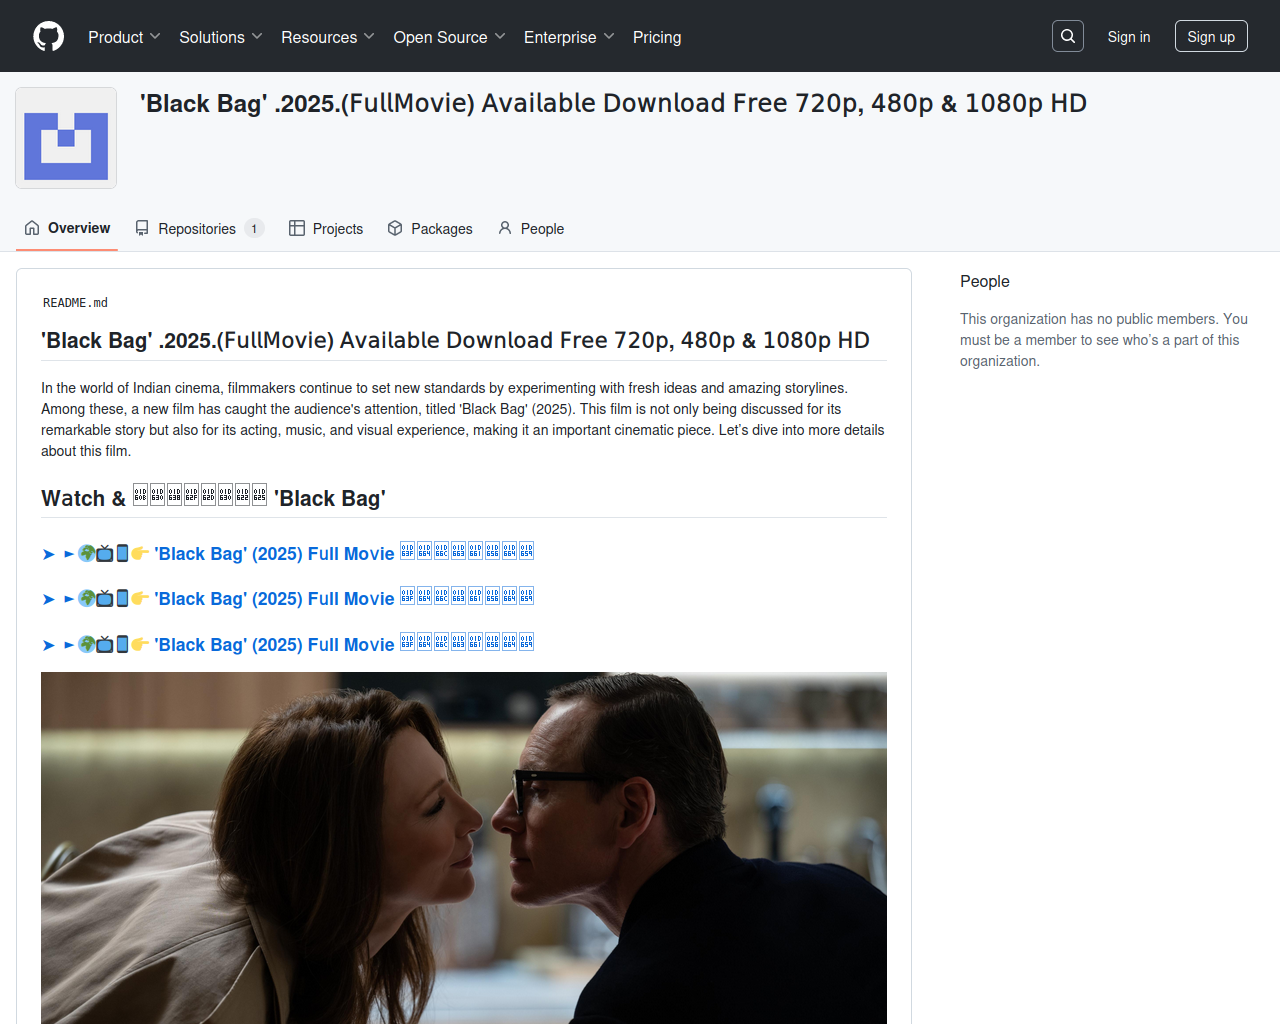Viewport: 1280px width, 1024px height.
Task: Go to the Pricing page
Action: point(656,37)
